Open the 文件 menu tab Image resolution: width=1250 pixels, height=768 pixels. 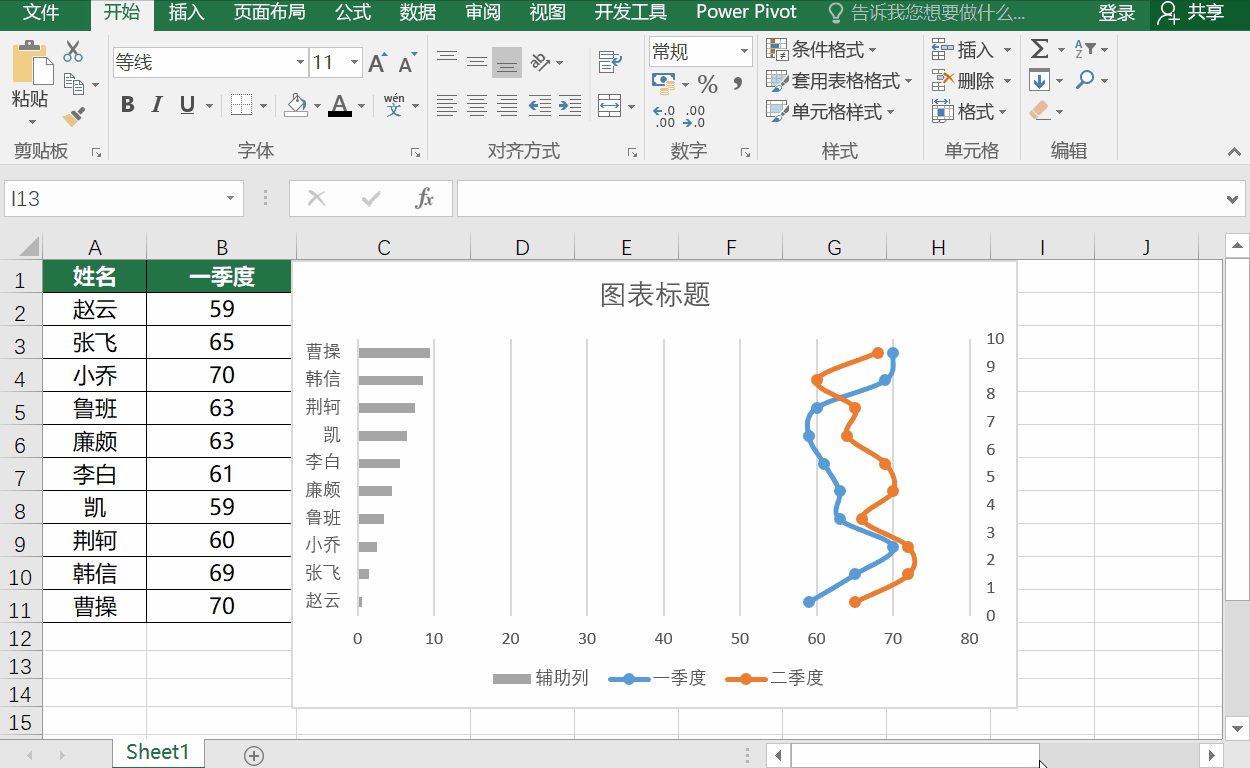(x=41, y=13)
